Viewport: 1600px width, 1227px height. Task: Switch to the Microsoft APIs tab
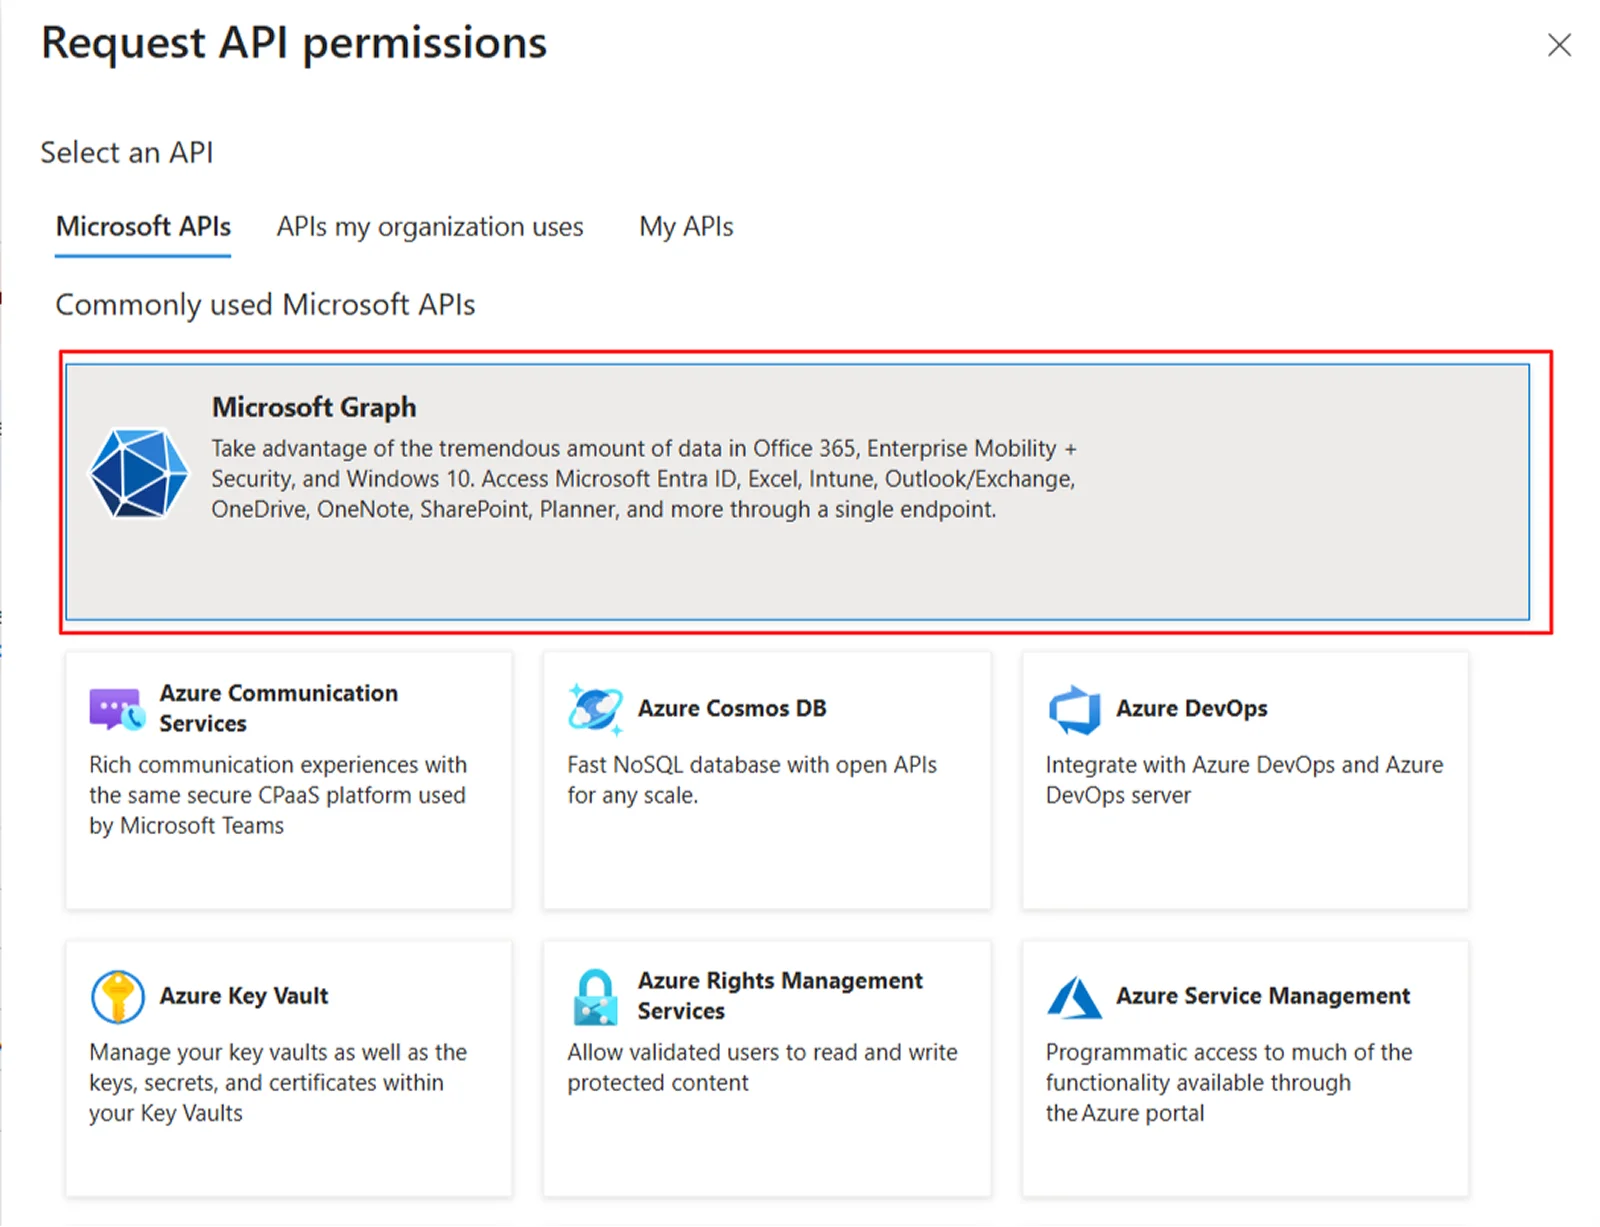point(142,227)
